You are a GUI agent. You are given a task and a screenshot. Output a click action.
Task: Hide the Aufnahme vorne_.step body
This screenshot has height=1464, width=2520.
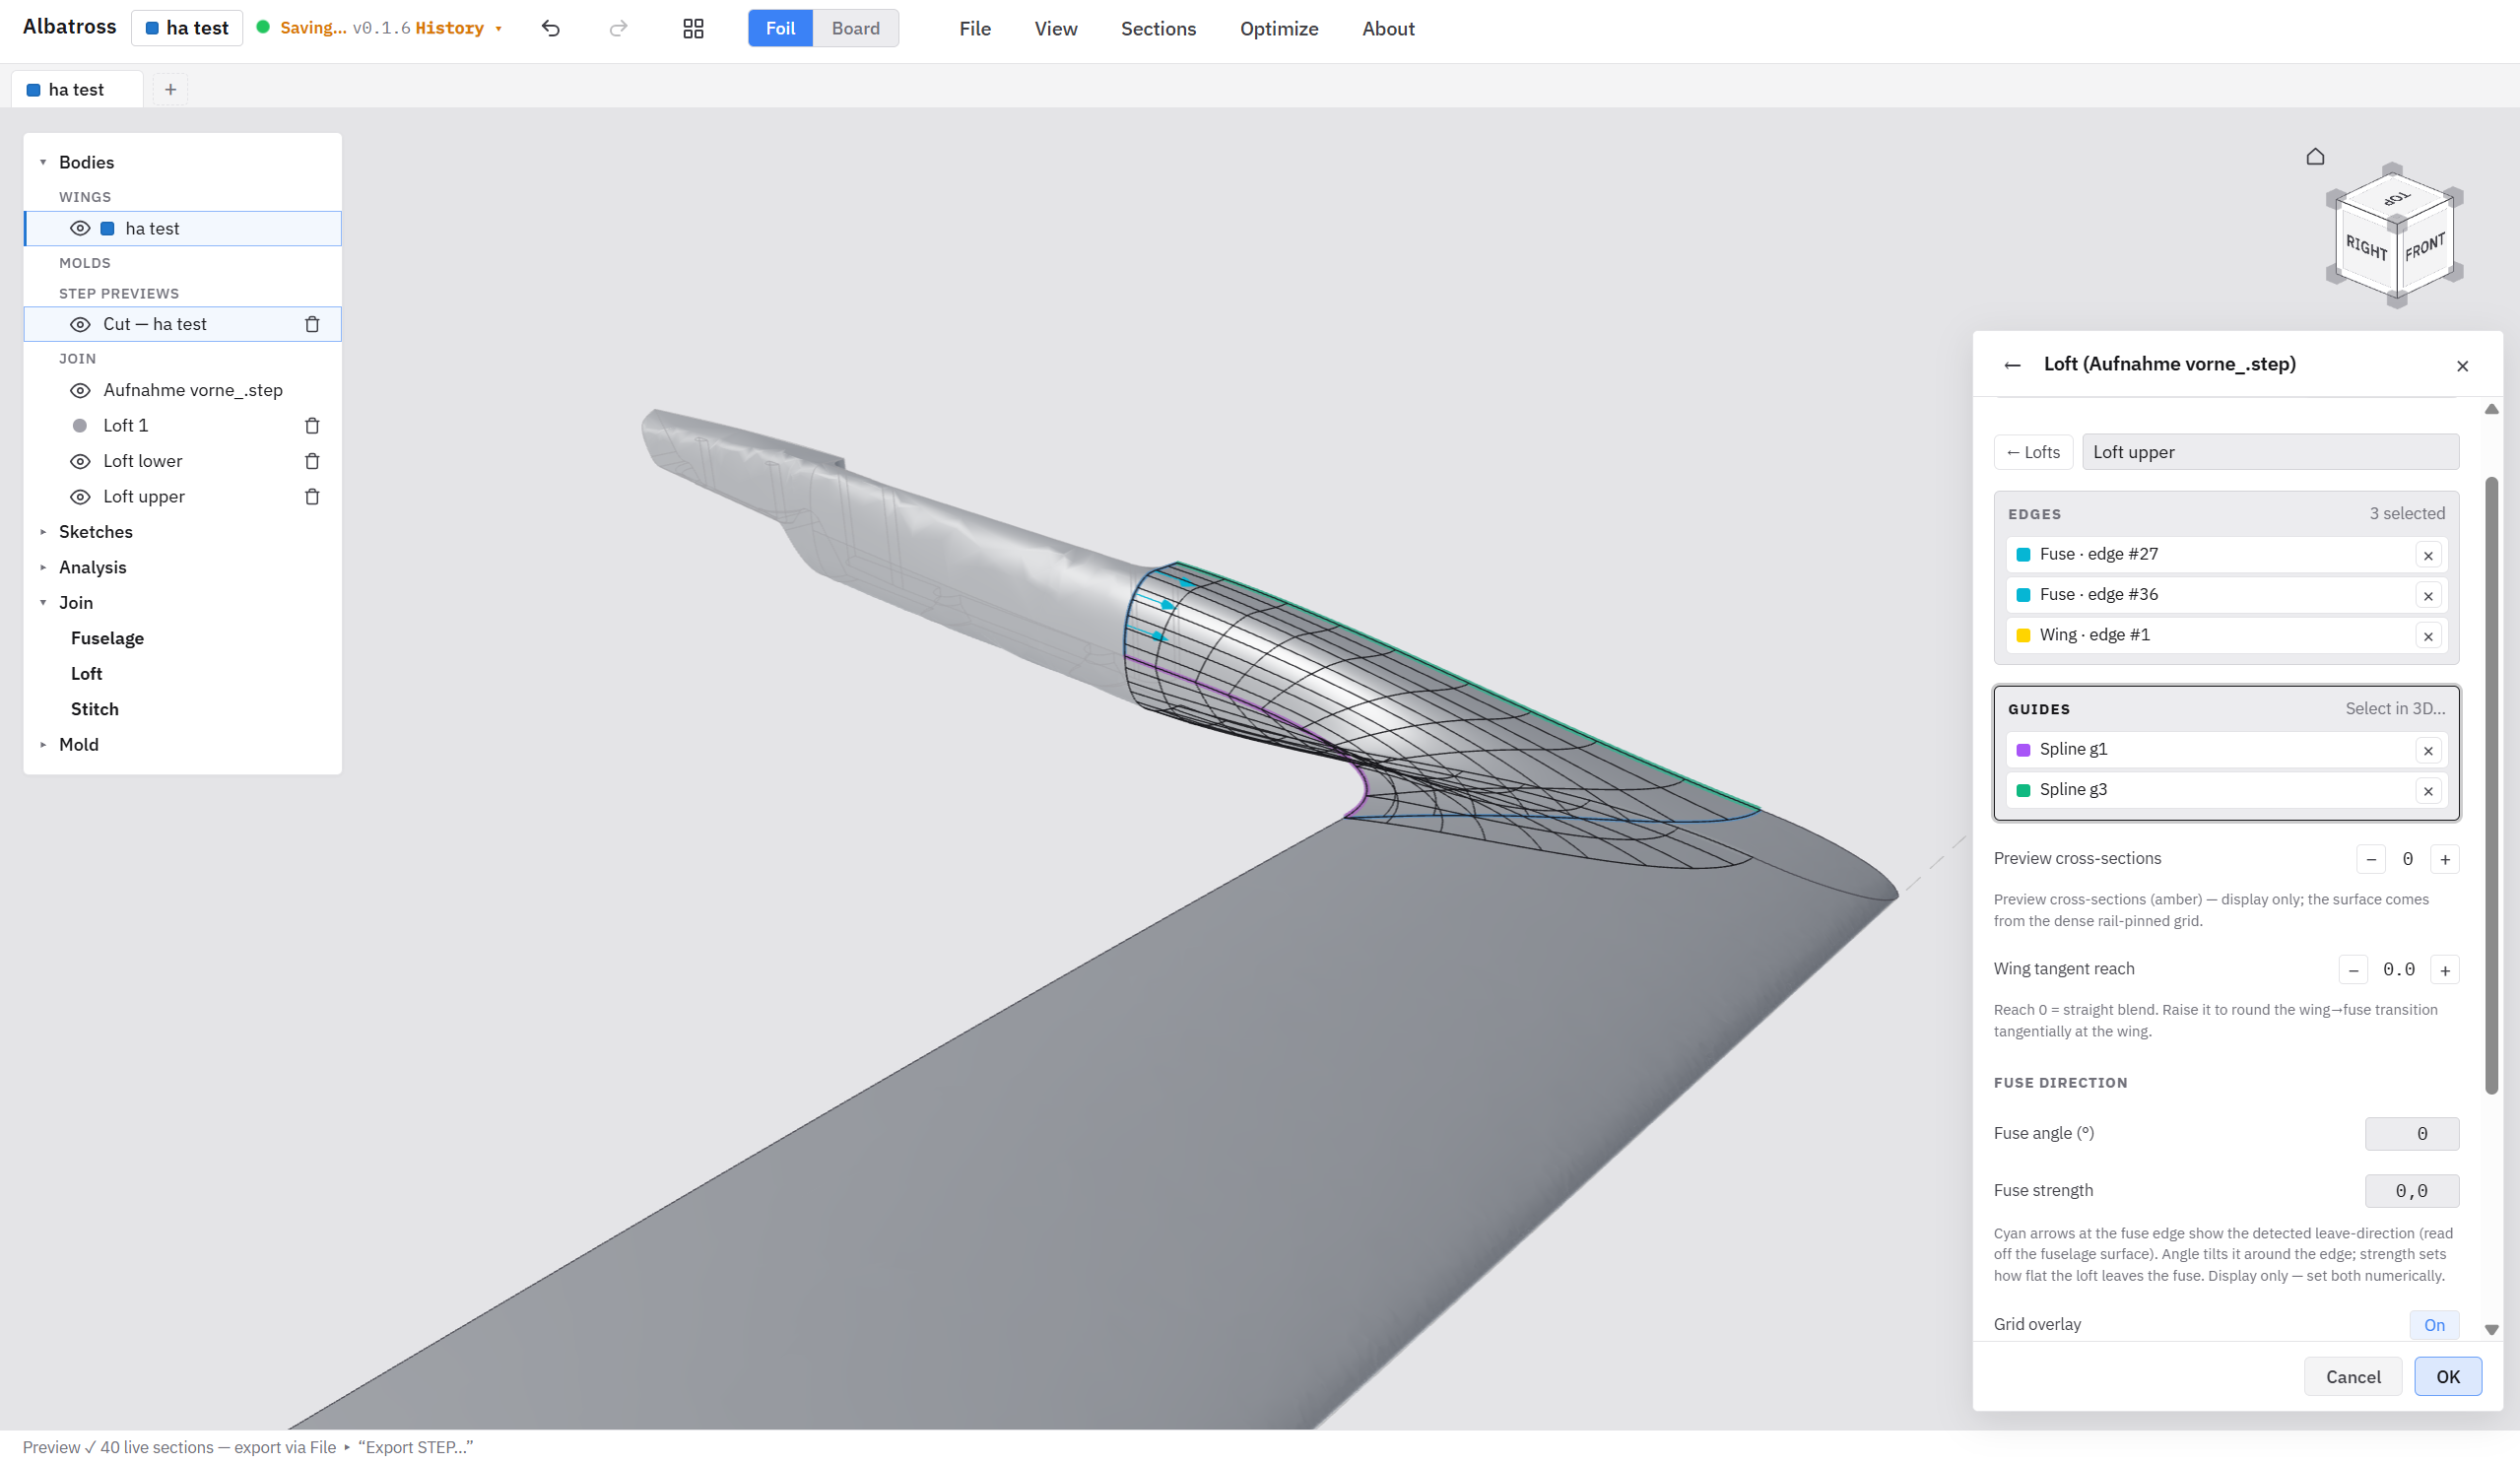[x=80, y=390]
